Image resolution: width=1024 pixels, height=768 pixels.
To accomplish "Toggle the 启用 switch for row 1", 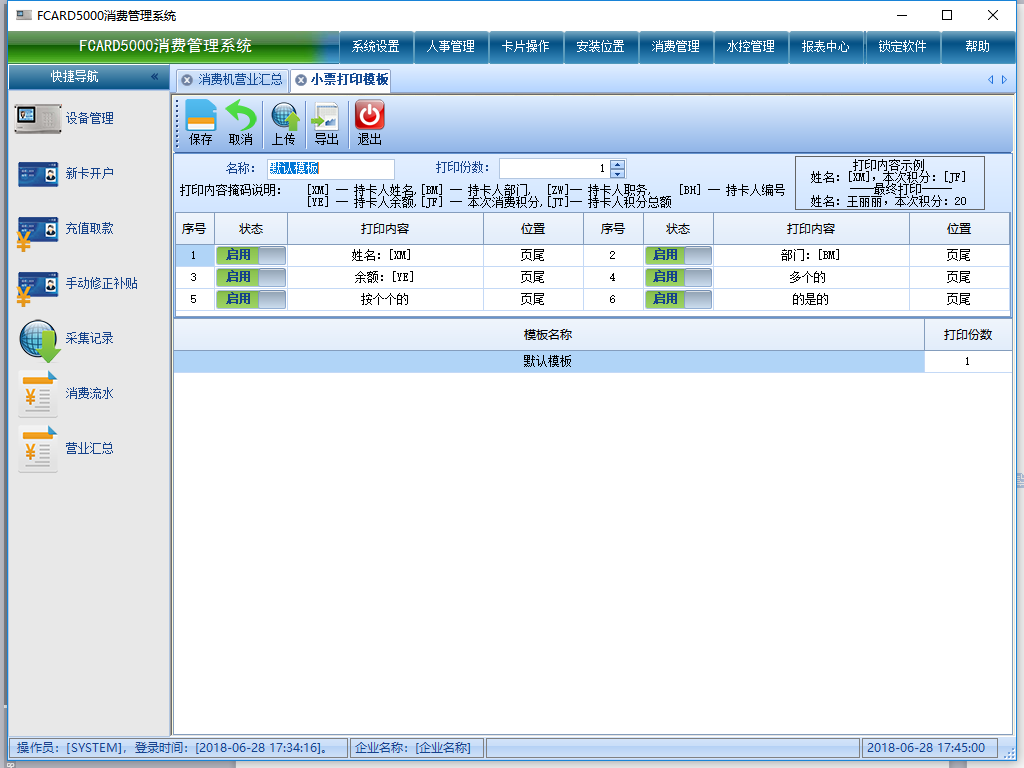I will pos(250,256).
